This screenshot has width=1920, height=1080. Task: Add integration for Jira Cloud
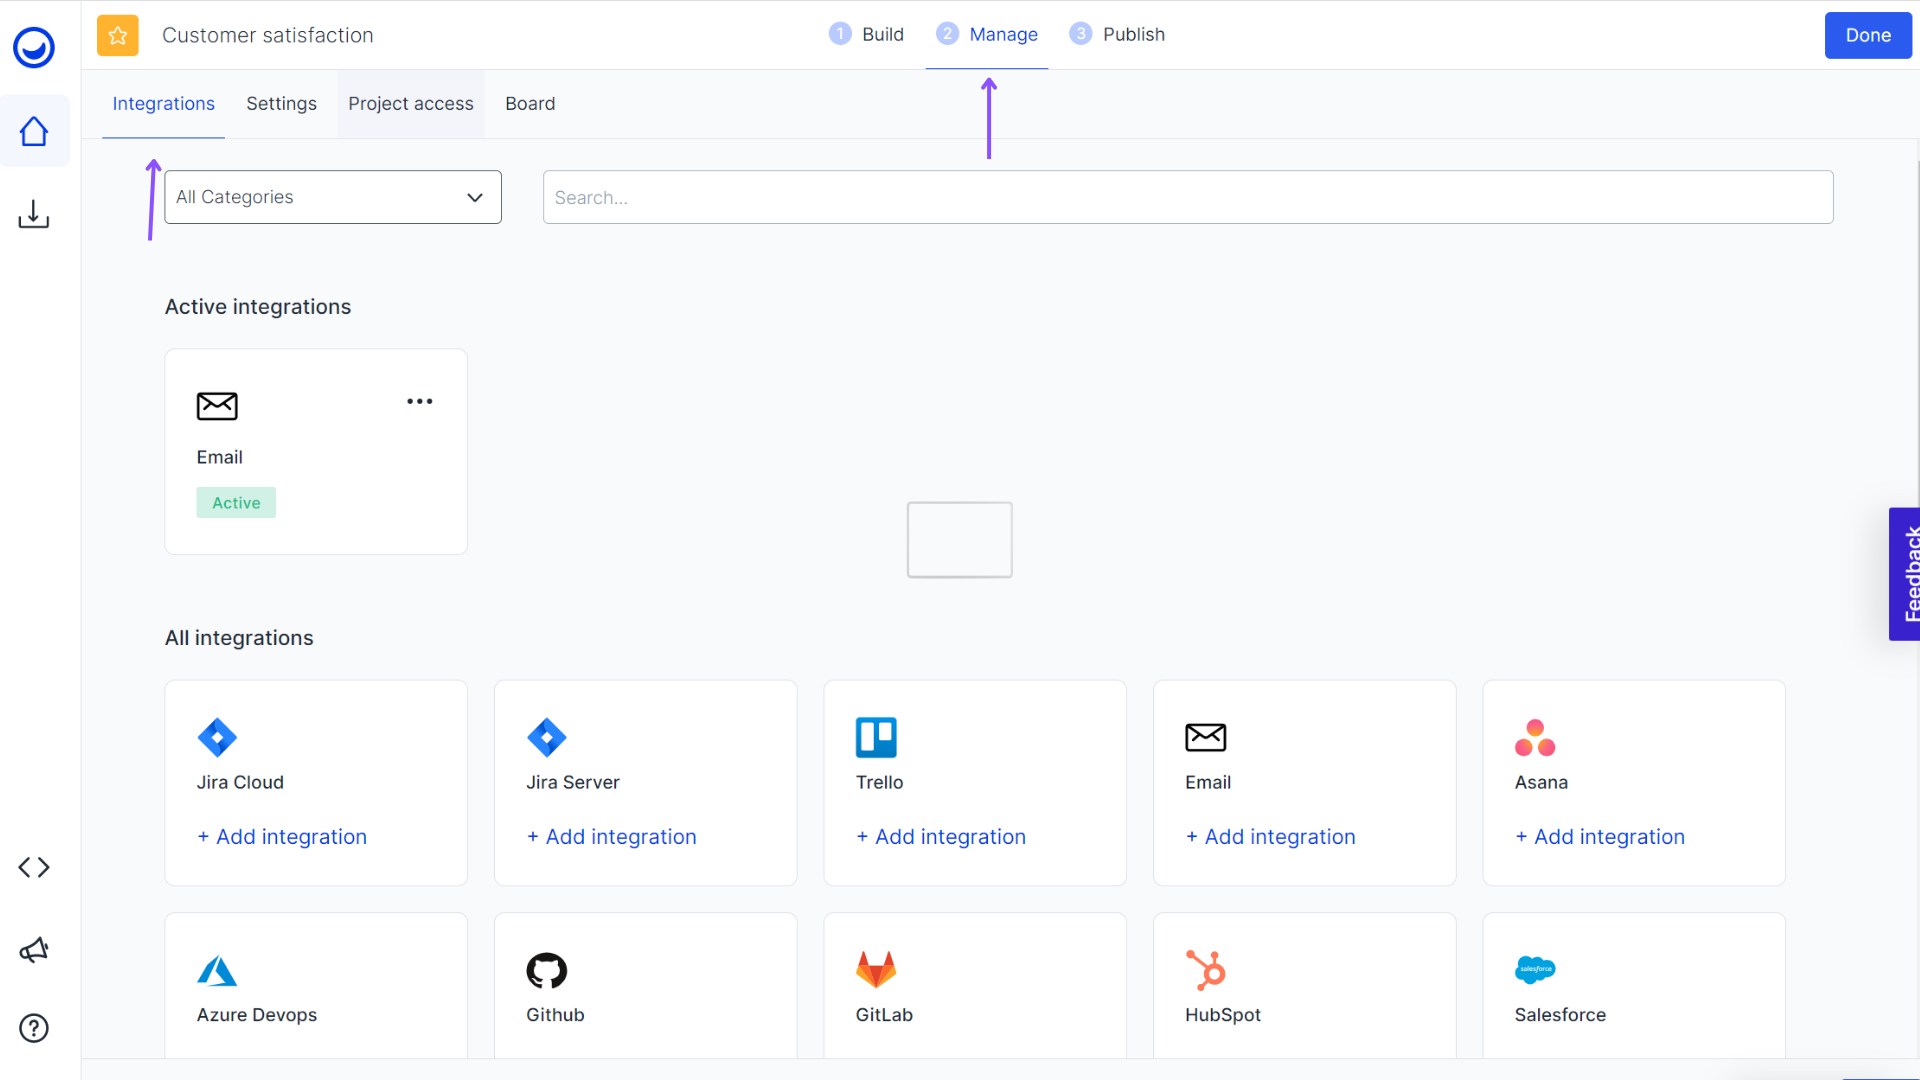click(282, 837)
